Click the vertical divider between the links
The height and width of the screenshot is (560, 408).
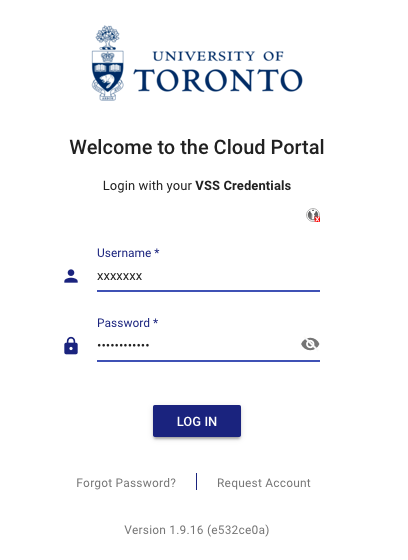coord(196,481)
